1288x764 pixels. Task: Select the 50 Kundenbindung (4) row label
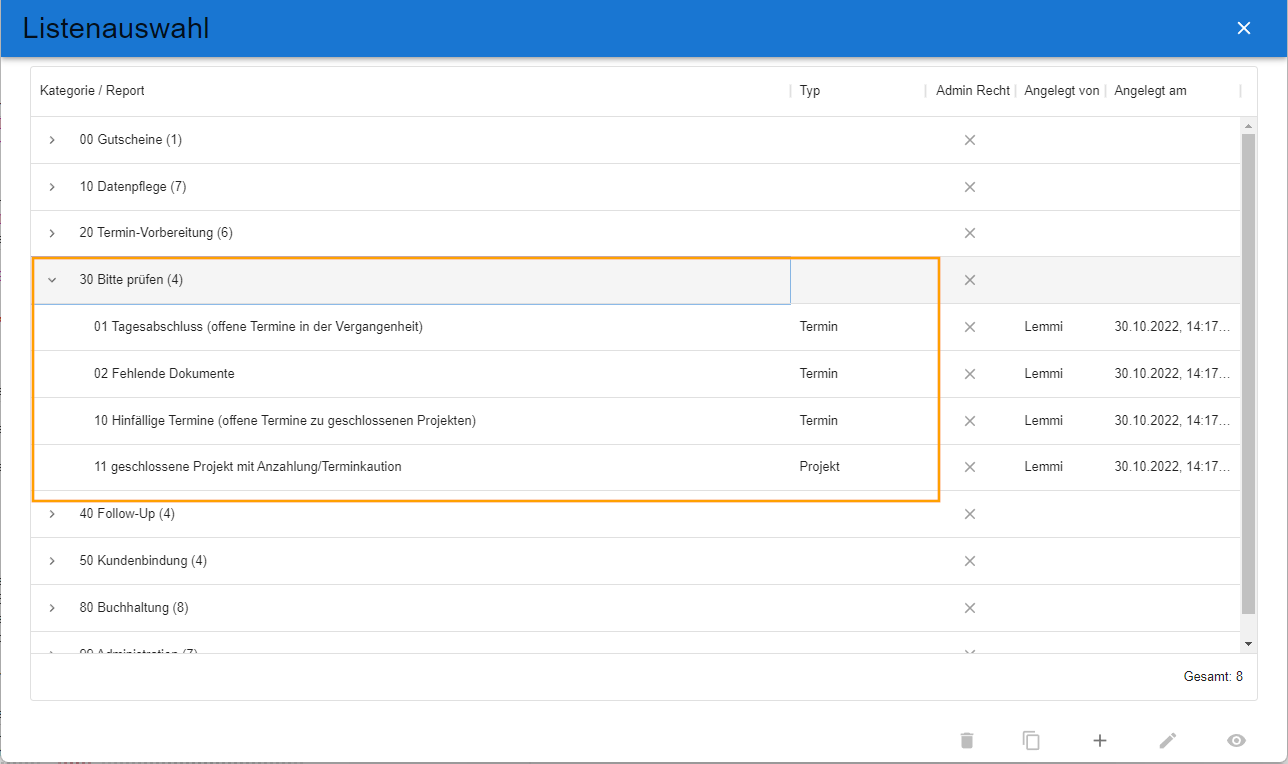point(143,561)
